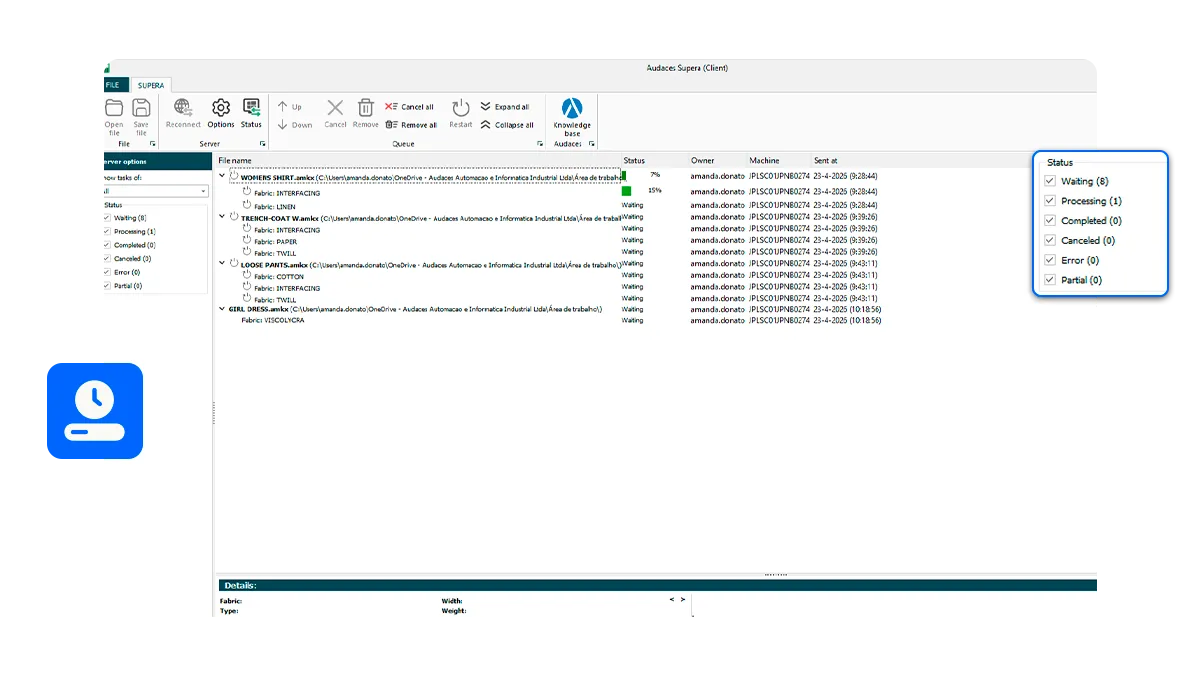
Task: Click the Details panel left arrow
Action: click(672, 600)
